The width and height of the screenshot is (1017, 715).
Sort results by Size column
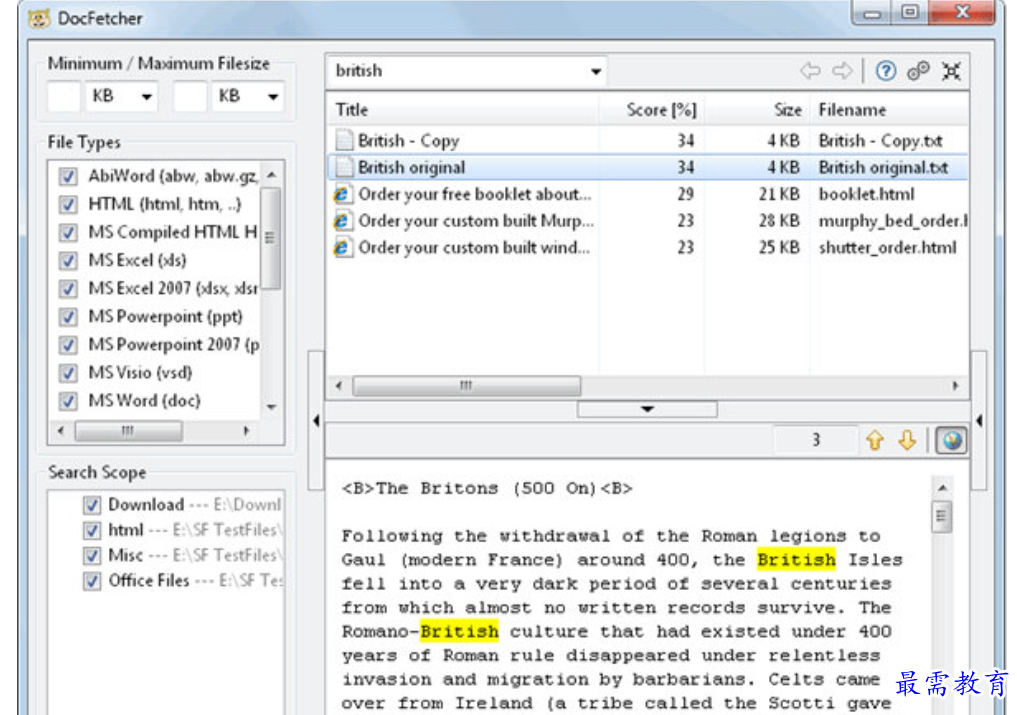(757, 110)
